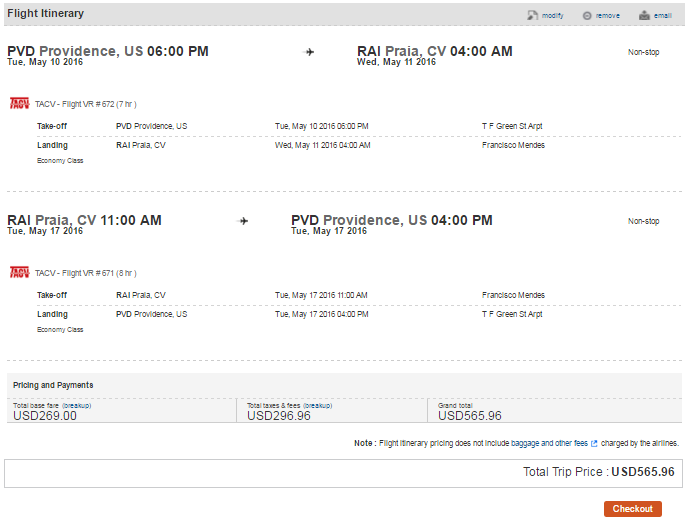Open the modify itinerary link
This screenshot has height=521, width=687.
click(552, 16)
